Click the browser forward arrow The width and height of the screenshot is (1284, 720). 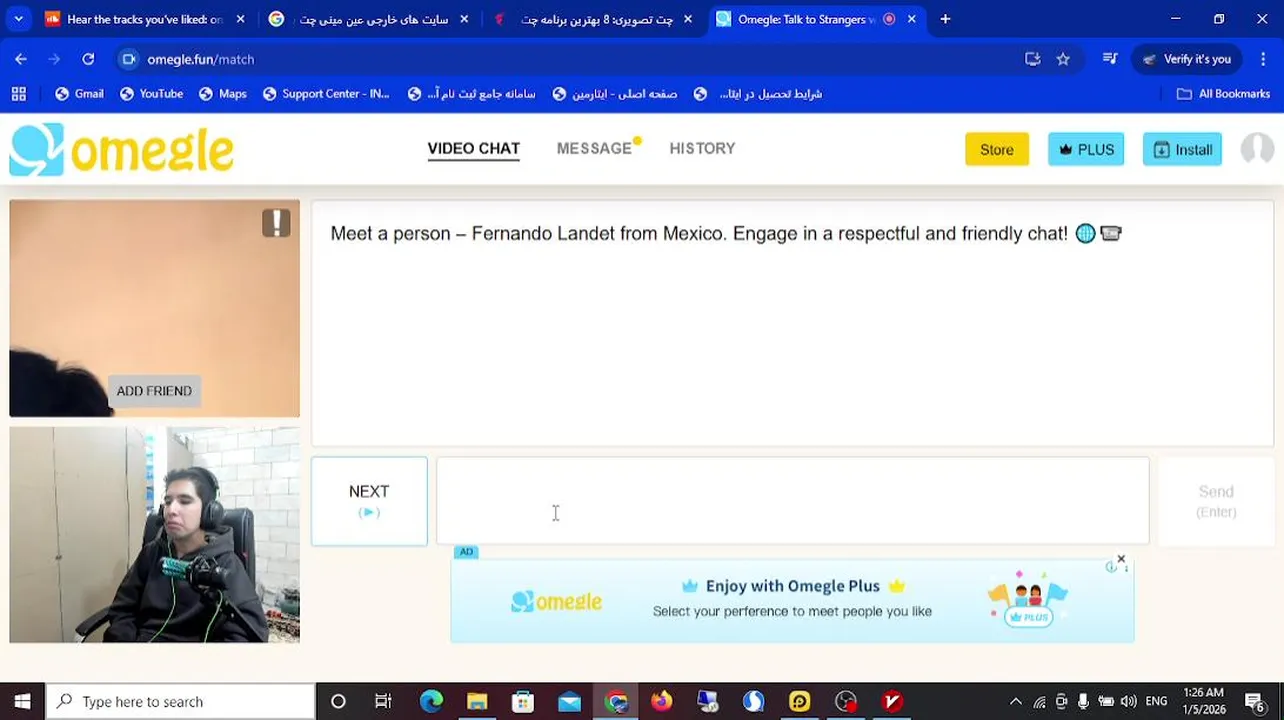54,59
